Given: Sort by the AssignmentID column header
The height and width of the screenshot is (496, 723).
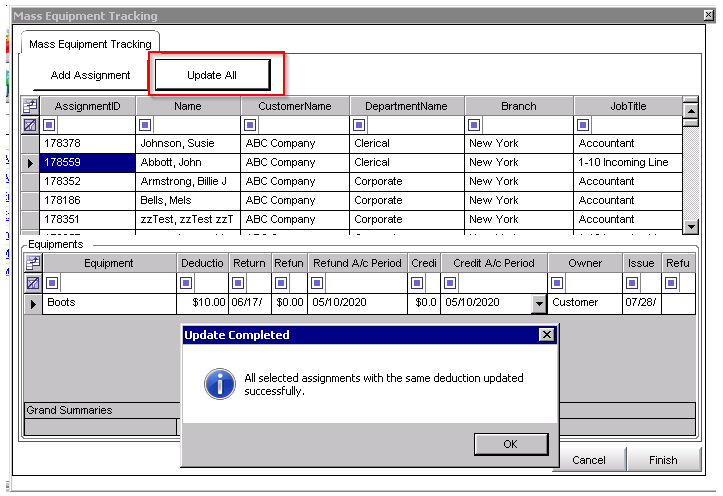Looking at the screenshot, I should coord(88,106).
